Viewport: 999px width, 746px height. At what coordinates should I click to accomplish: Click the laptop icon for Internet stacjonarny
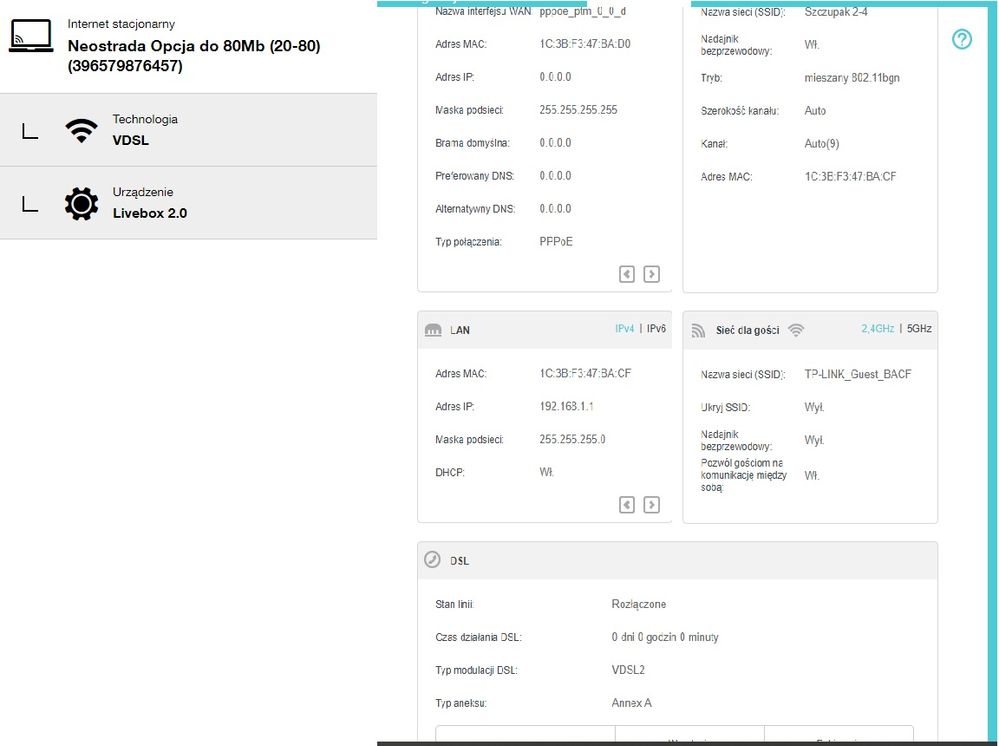click(30, 37)
